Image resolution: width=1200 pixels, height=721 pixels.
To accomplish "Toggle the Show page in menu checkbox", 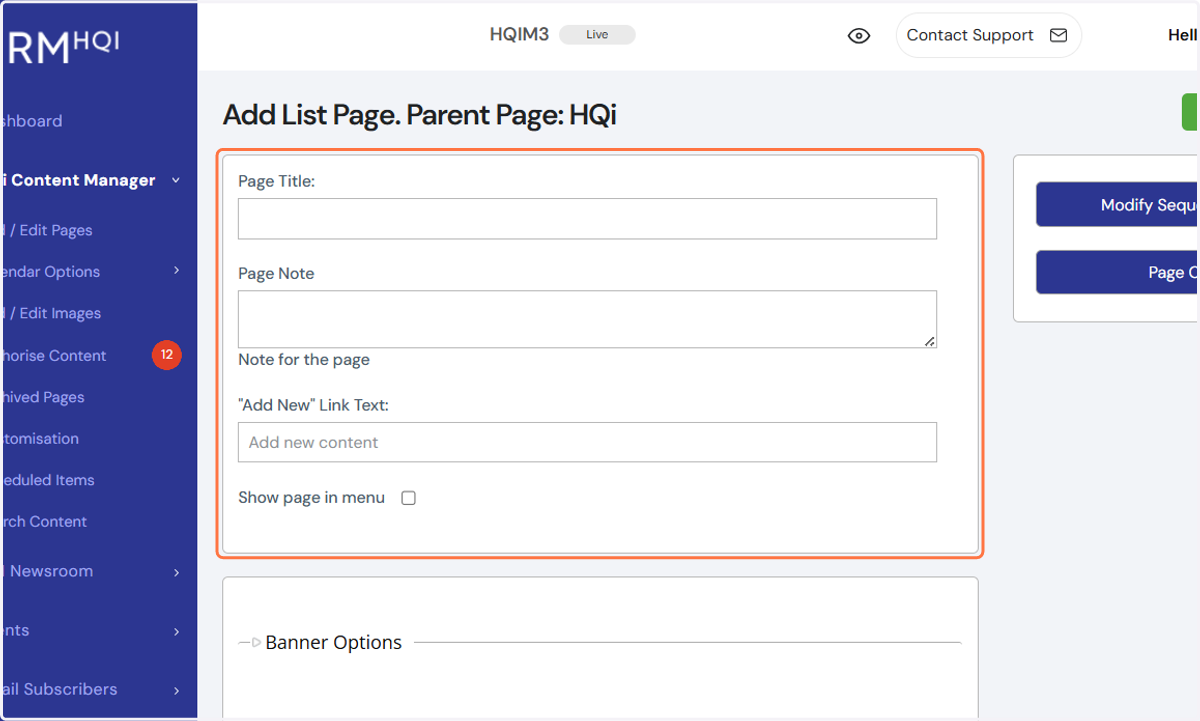I will click(408, 498).
